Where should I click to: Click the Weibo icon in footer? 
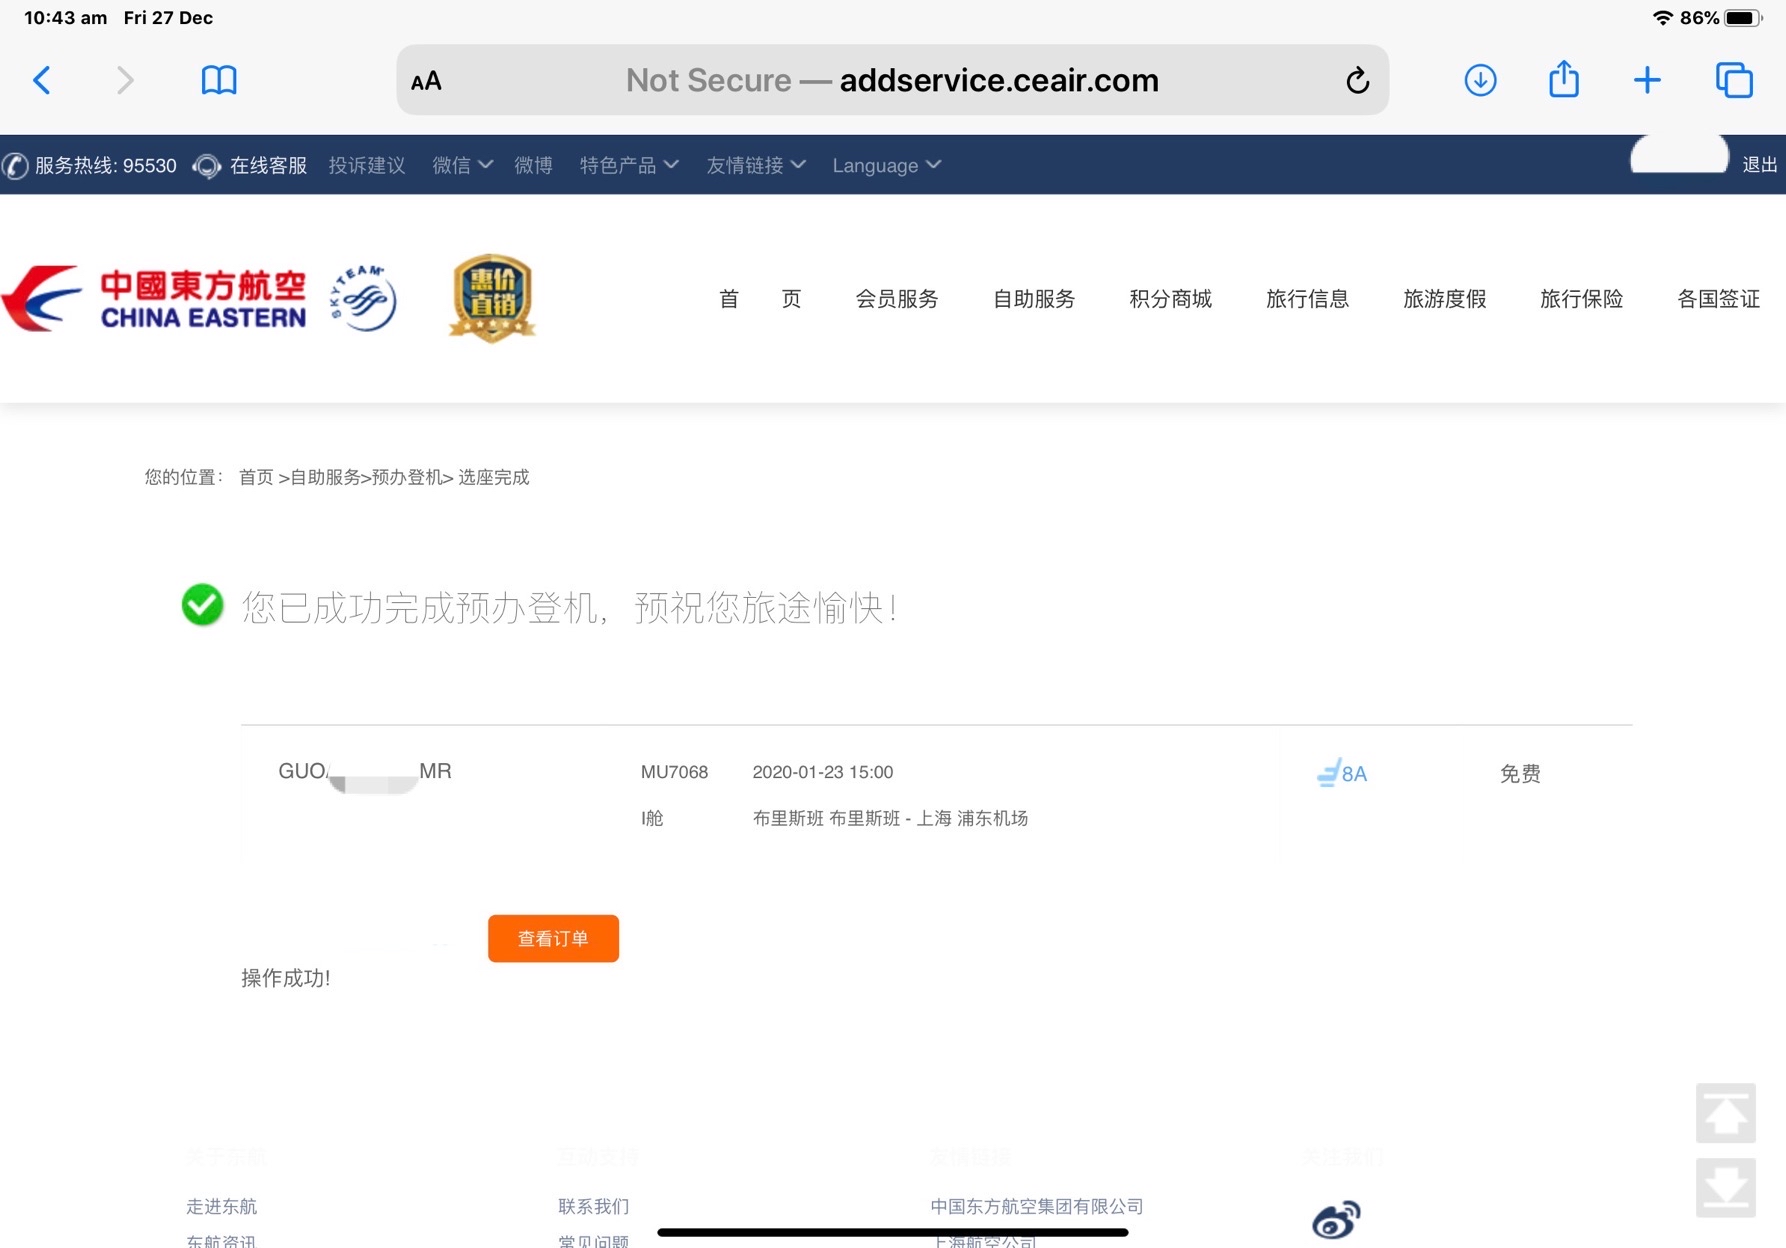(x=1336, y=1219)
